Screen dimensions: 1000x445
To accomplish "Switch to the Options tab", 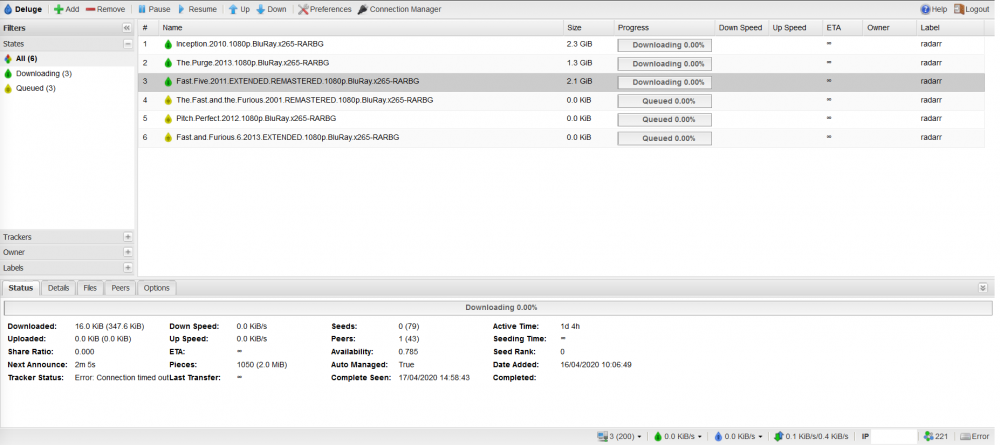I will tap(156, 288).
